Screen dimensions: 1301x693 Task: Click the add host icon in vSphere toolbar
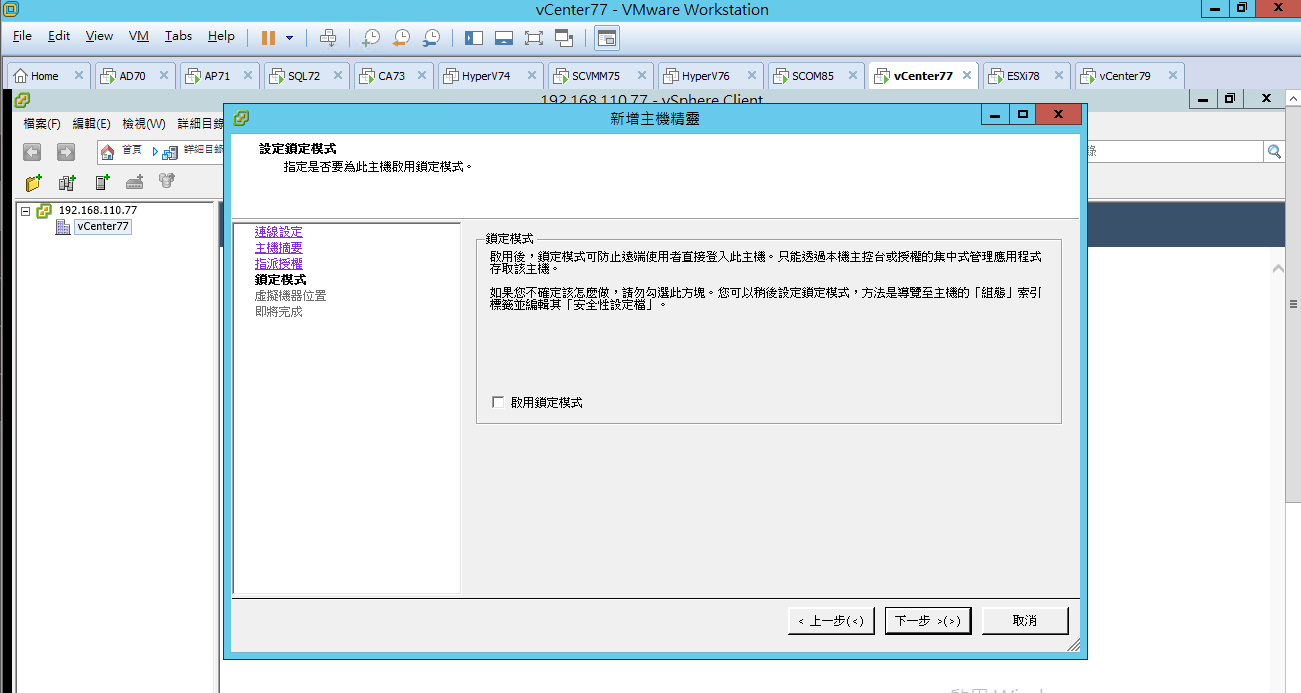click(x=102, y=182)
